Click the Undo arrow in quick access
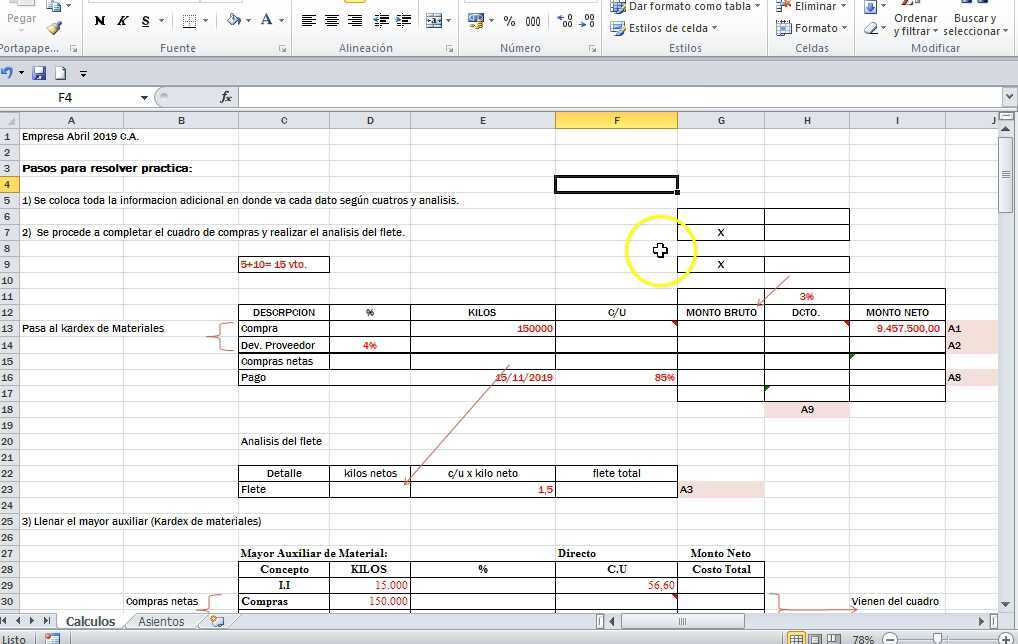The width and height of the screenshot is (1018, 644). [x=6, y=73]
